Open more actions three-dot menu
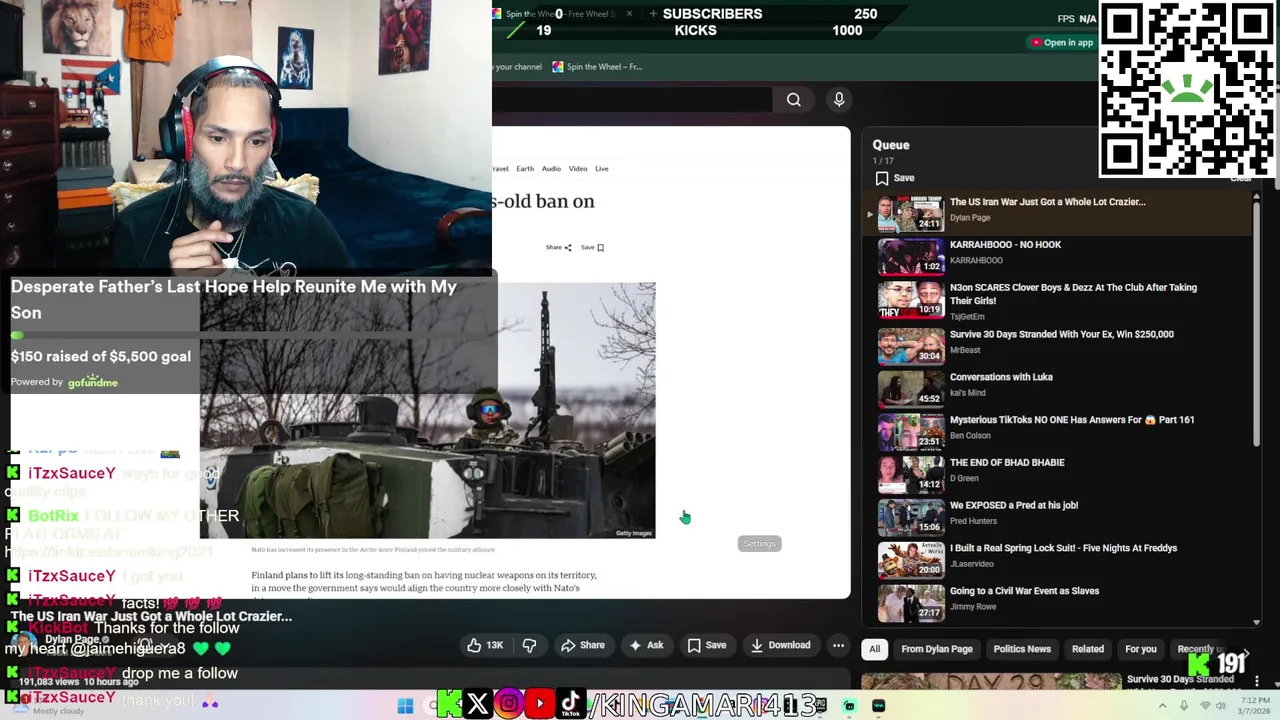The image size is (1280, 720). tap(838, 646)
